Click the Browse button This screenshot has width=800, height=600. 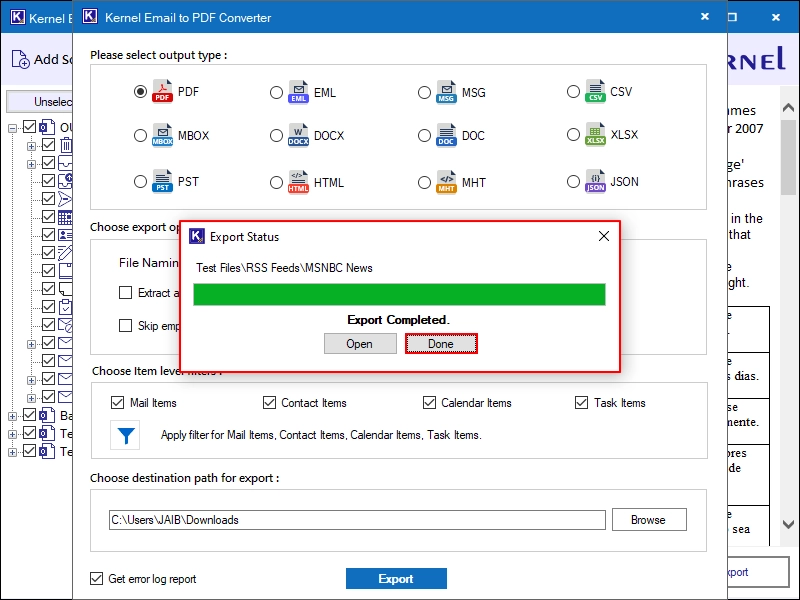pyautogui.click(x=649, y=519)
